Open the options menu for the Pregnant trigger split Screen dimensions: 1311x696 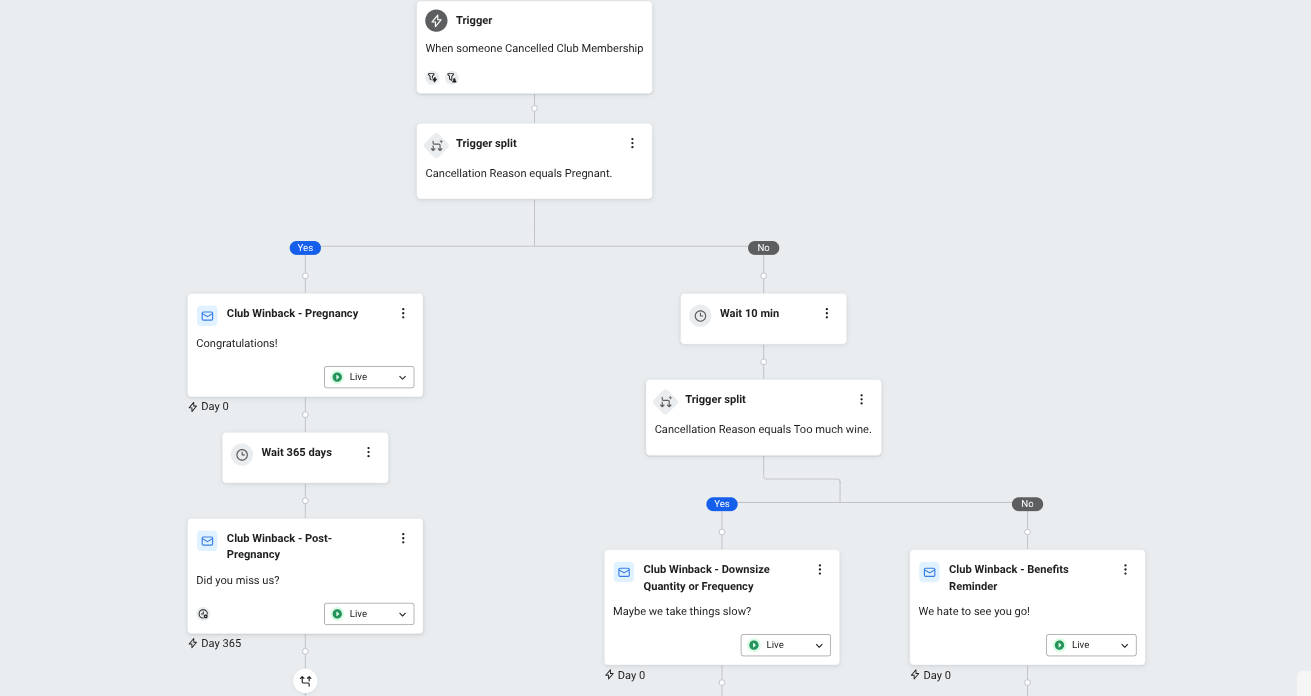[x=632, y=144]
